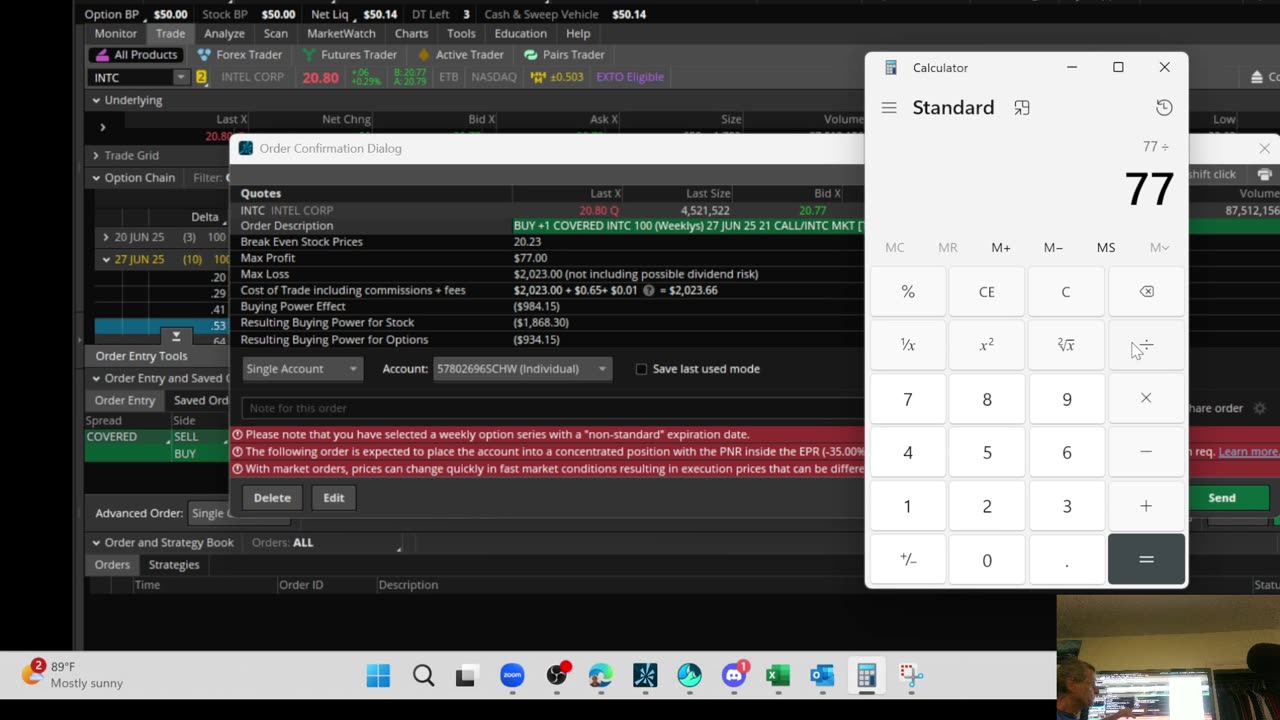Click the green Send button
This screenshot has height=720, width=1280.
click(x=1222, y=497)
